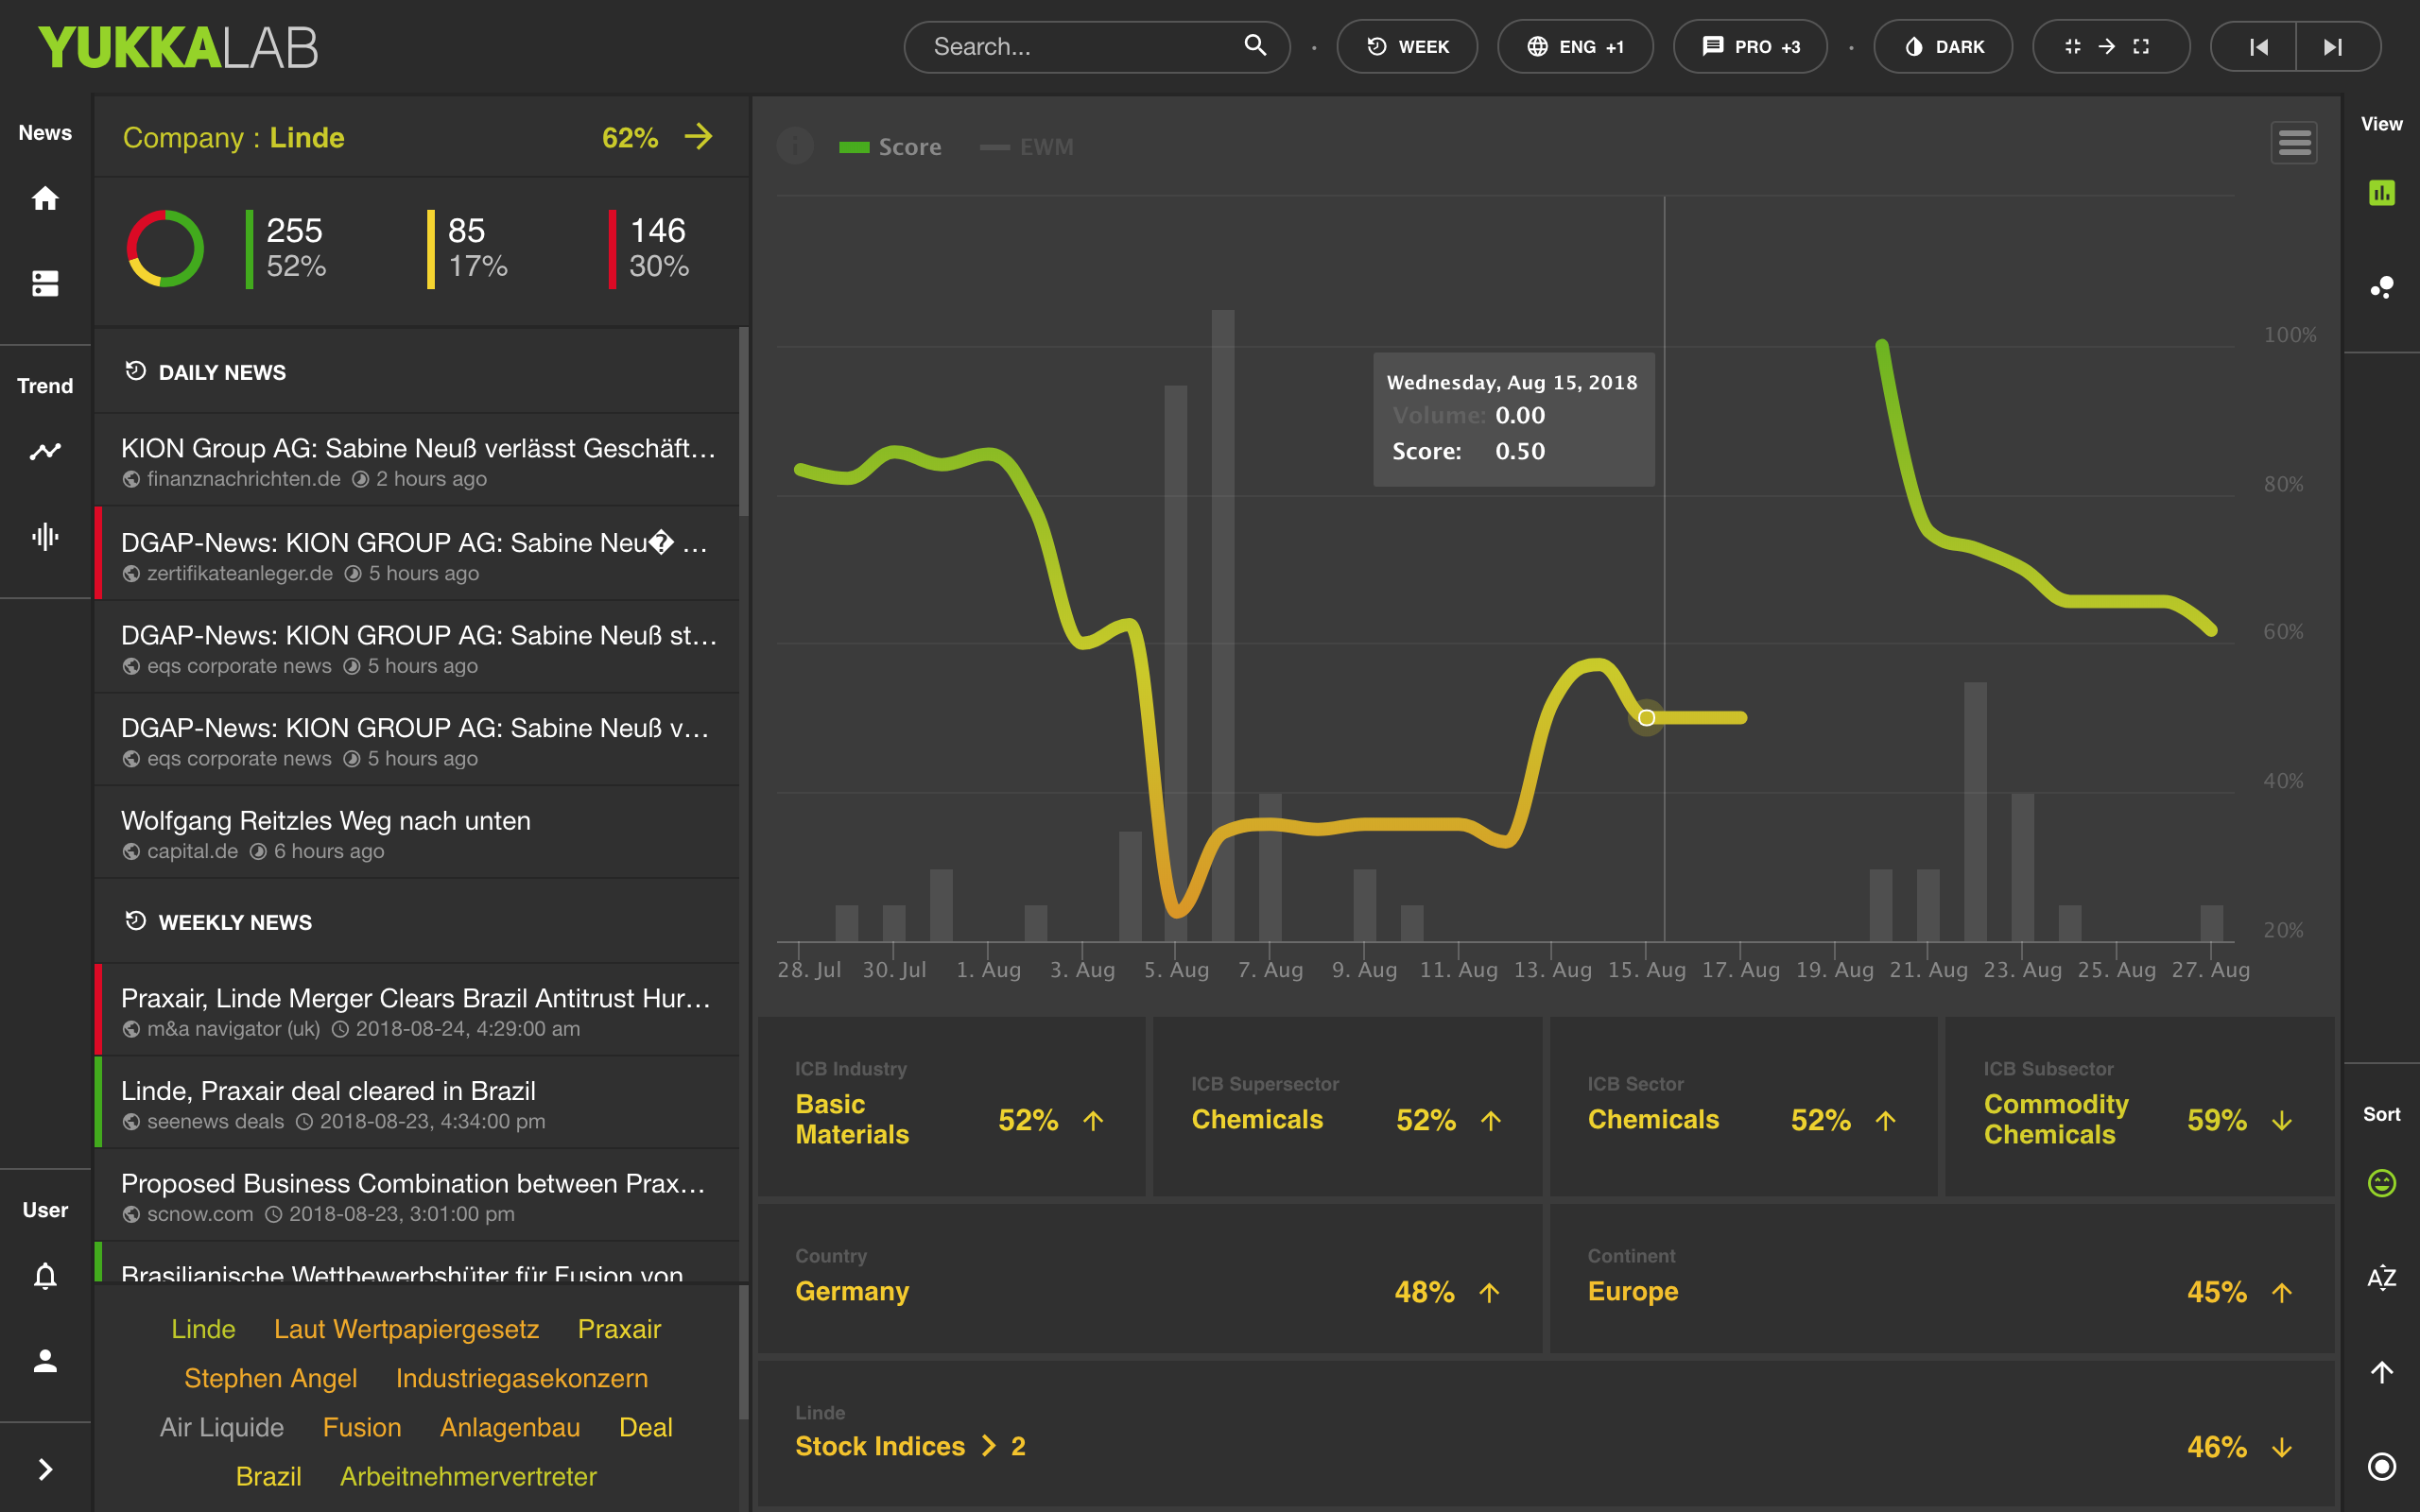
Task: Open the chart hamburger menu
Action: pyautogui.click(x=2294, y=143)
